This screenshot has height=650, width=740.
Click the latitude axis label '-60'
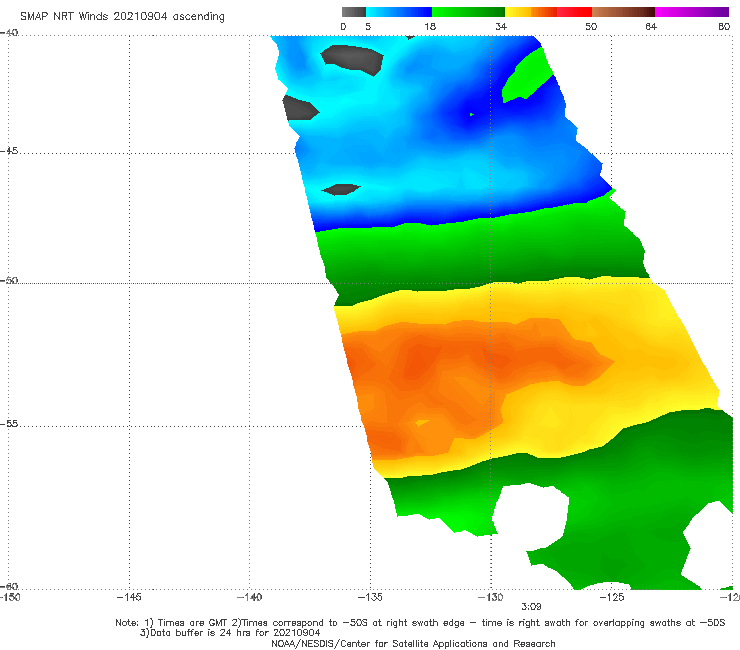9,586
